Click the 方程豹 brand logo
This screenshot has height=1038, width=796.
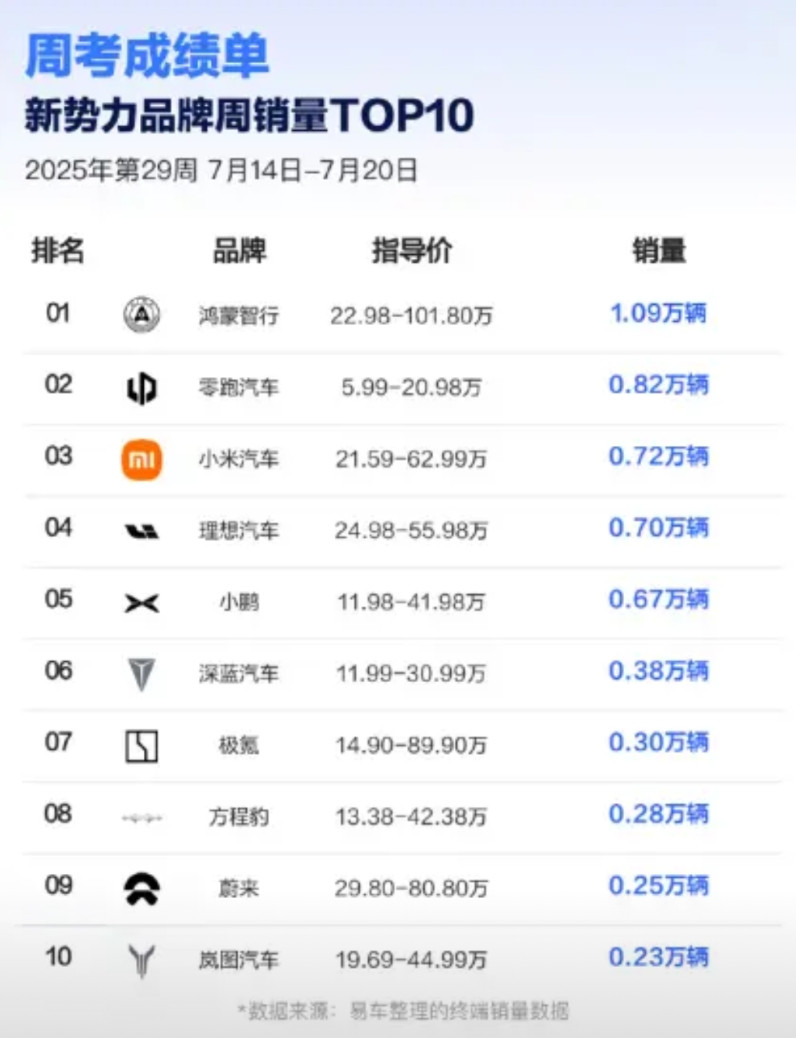[x=142, y=818]
